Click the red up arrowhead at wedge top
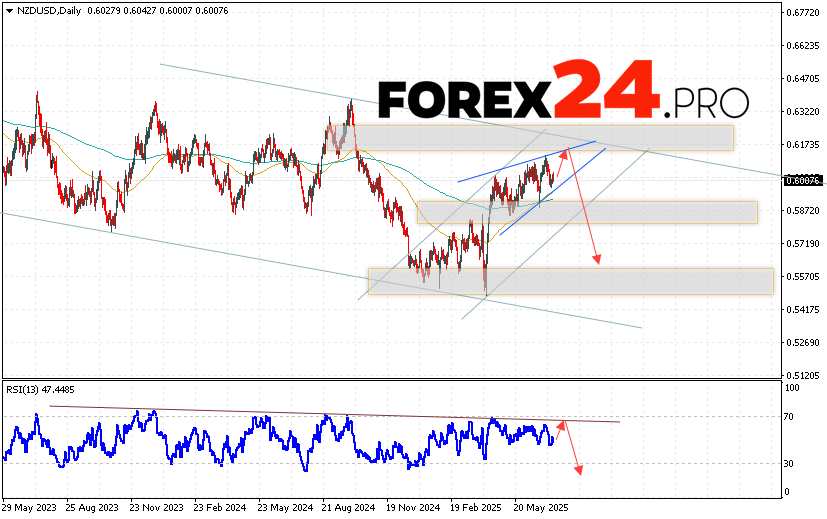Viewport: 827px width, 519px height. (567, 152)
